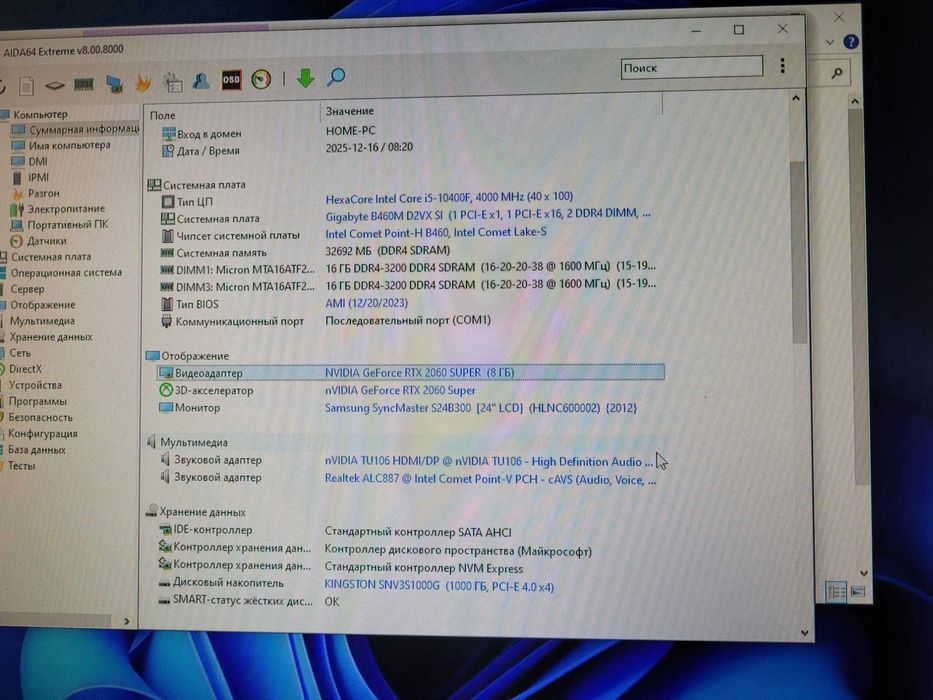The width and height of the screenshot is (933, 700).
Task: Click the blue help icon in background window
Action: [851, 42]
